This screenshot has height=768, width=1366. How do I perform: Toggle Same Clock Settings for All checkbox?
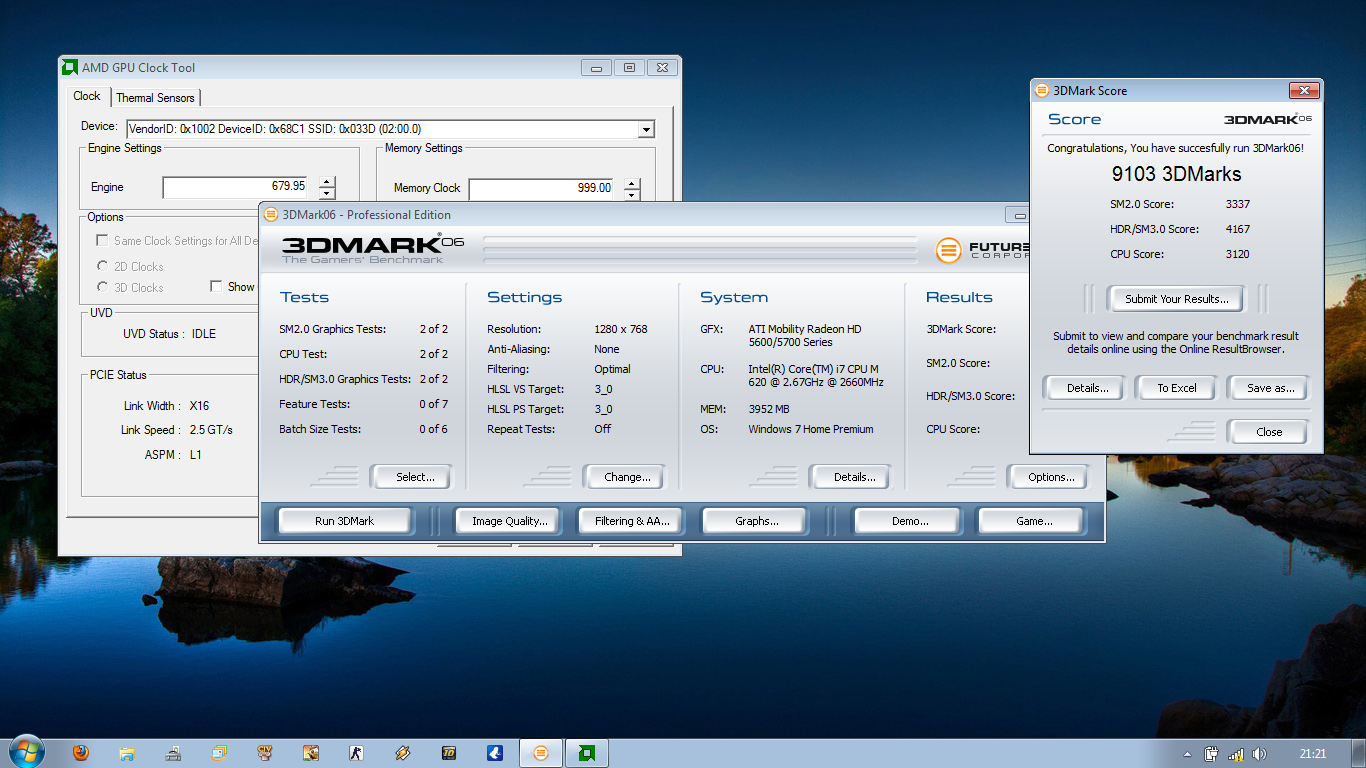(101, 241)
